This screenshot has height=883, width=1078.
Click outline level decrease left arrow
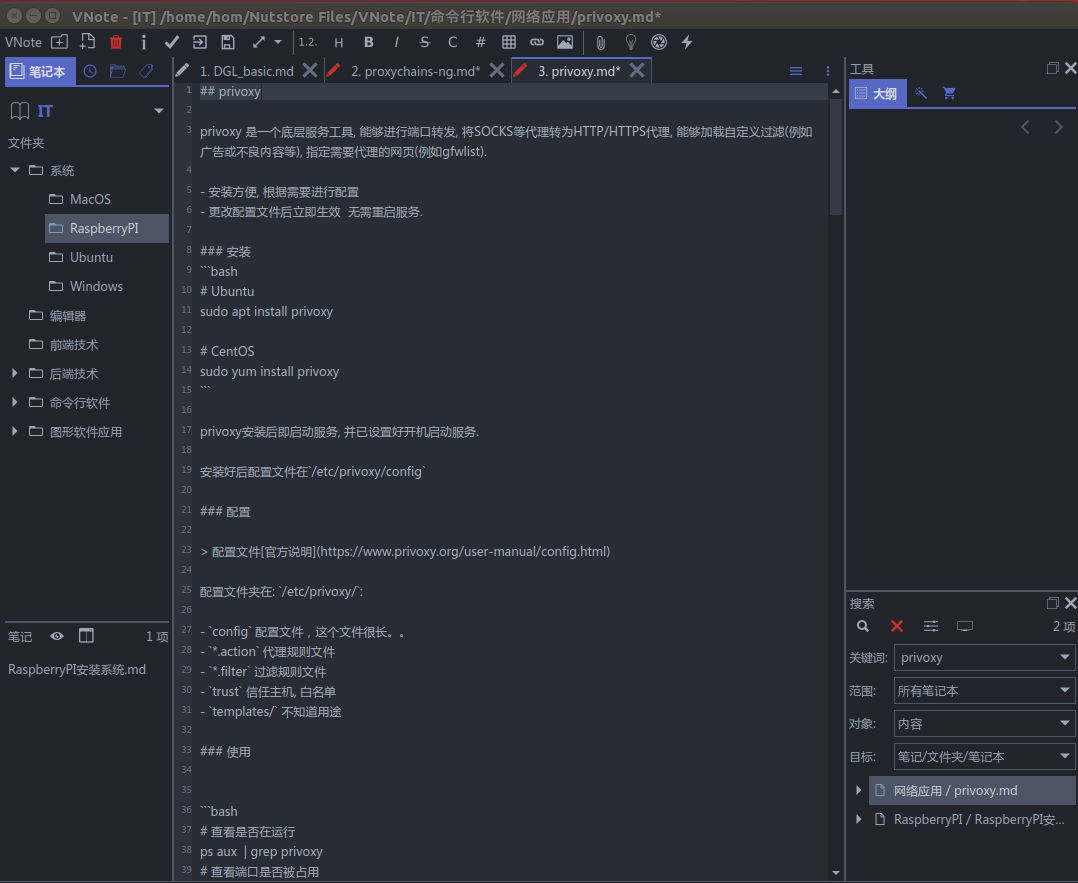(x=1025, y=127)
